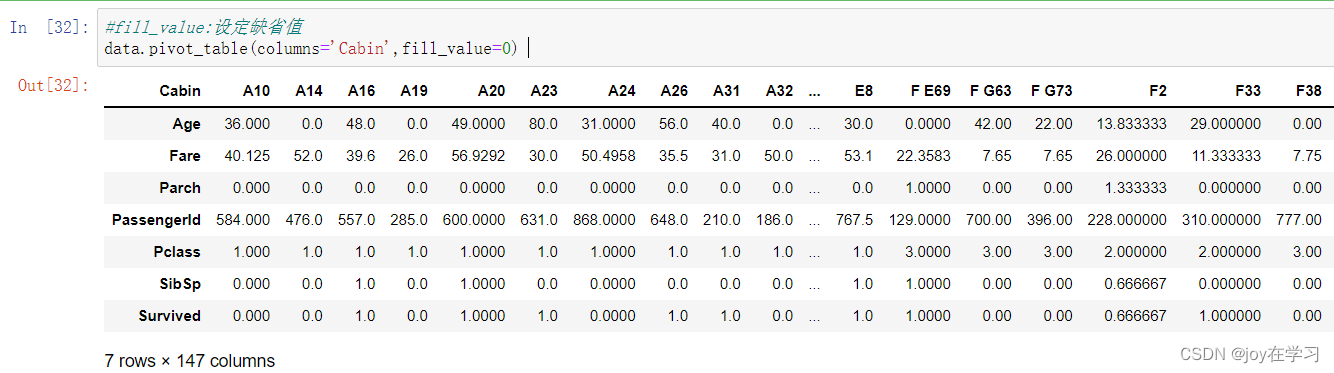Screen dimensions: 1334x373
Task: Click PassengerId value 310.000000
Action: tap(1223, 220)
